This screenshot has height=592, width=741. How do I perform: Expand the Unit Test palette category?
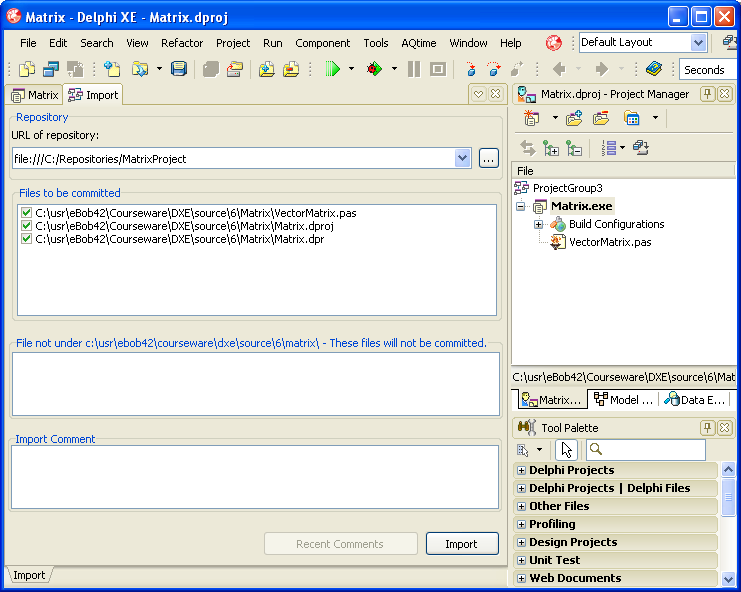[521, 560]
